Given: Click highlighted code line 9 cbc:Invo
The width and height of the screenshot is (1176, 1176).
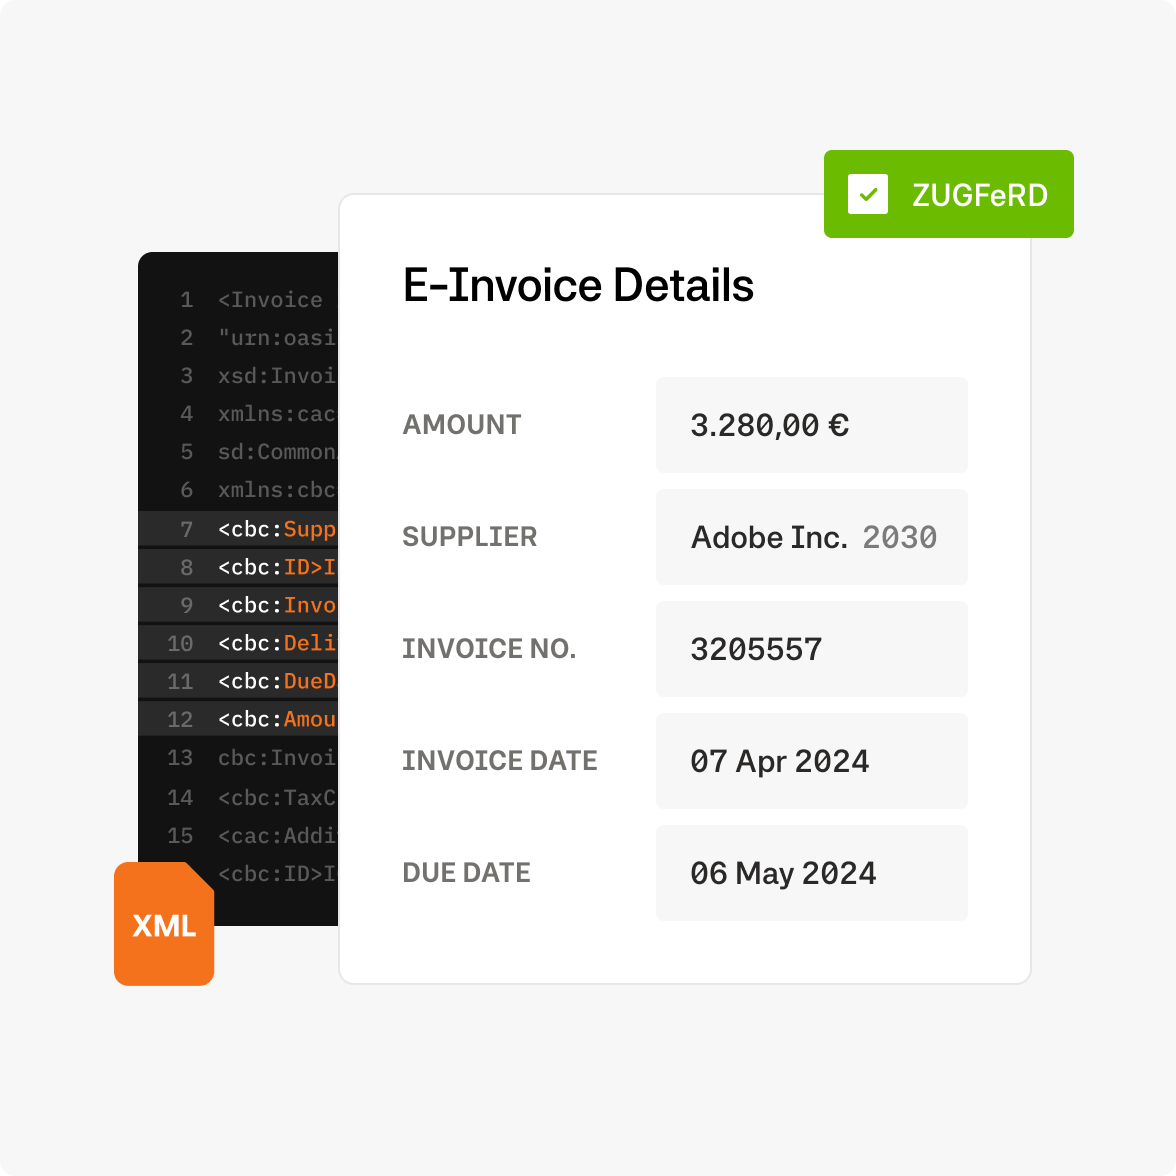Looking at the screenshot, I should pos(276,605).
